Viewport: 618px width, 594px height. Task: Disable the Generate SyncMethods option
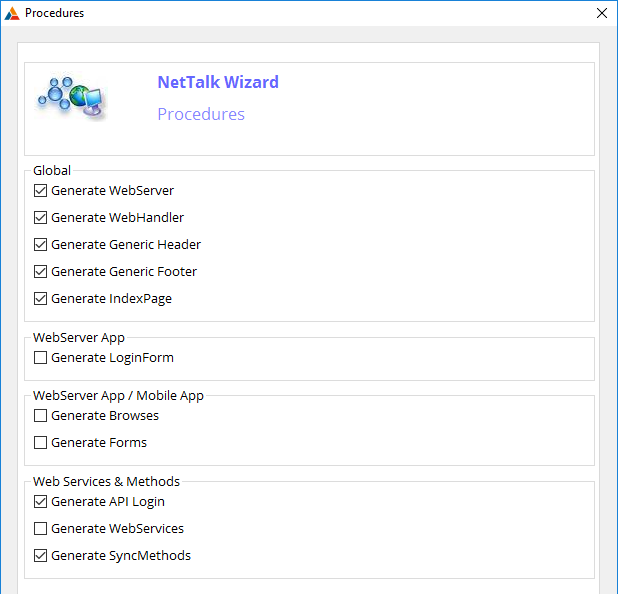40,555
